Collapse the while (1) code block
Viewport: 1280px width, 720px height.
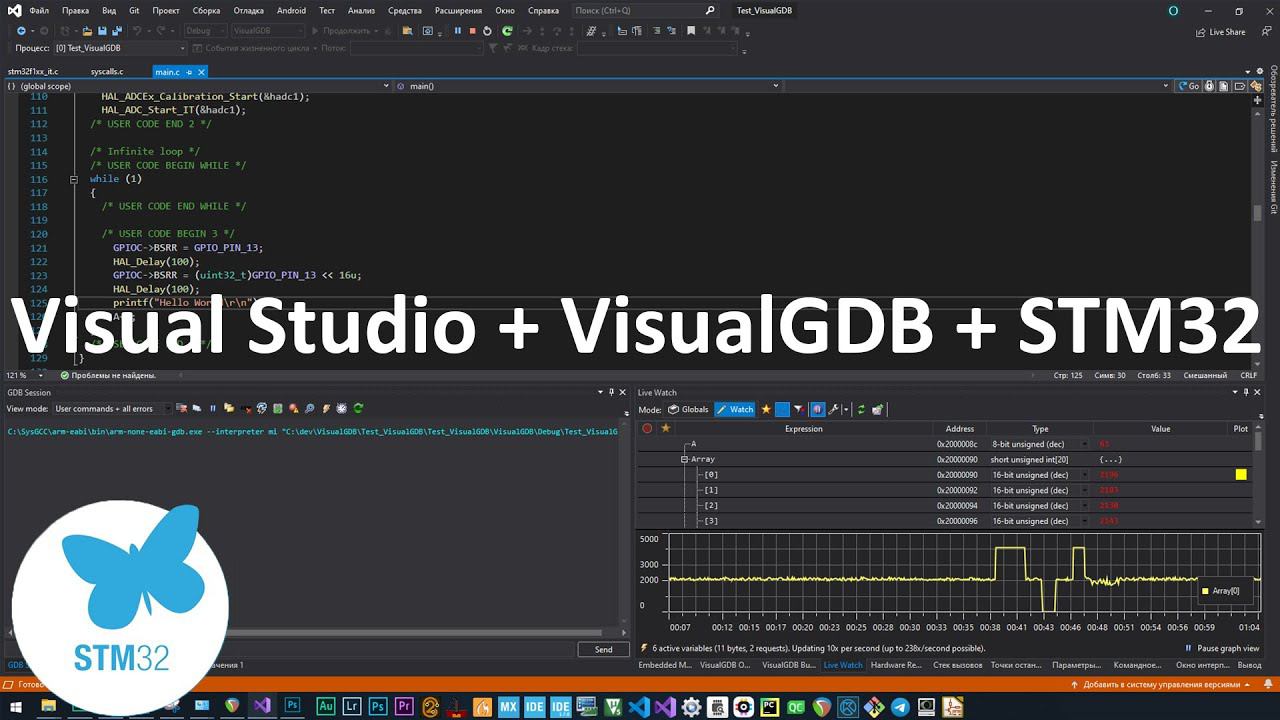[73, 179]
